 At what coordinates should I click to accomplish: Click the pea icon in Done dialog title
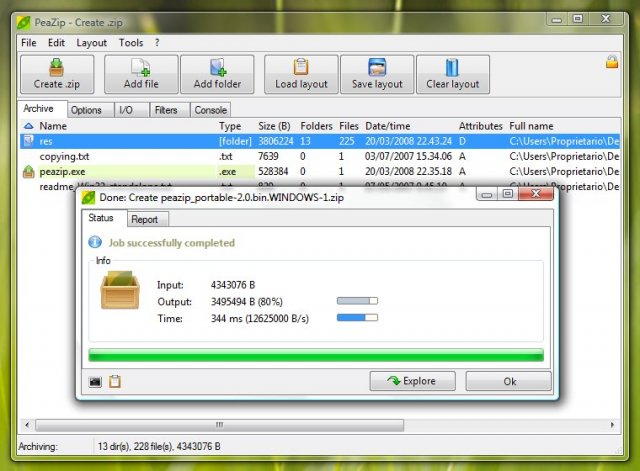coord(88,198)
